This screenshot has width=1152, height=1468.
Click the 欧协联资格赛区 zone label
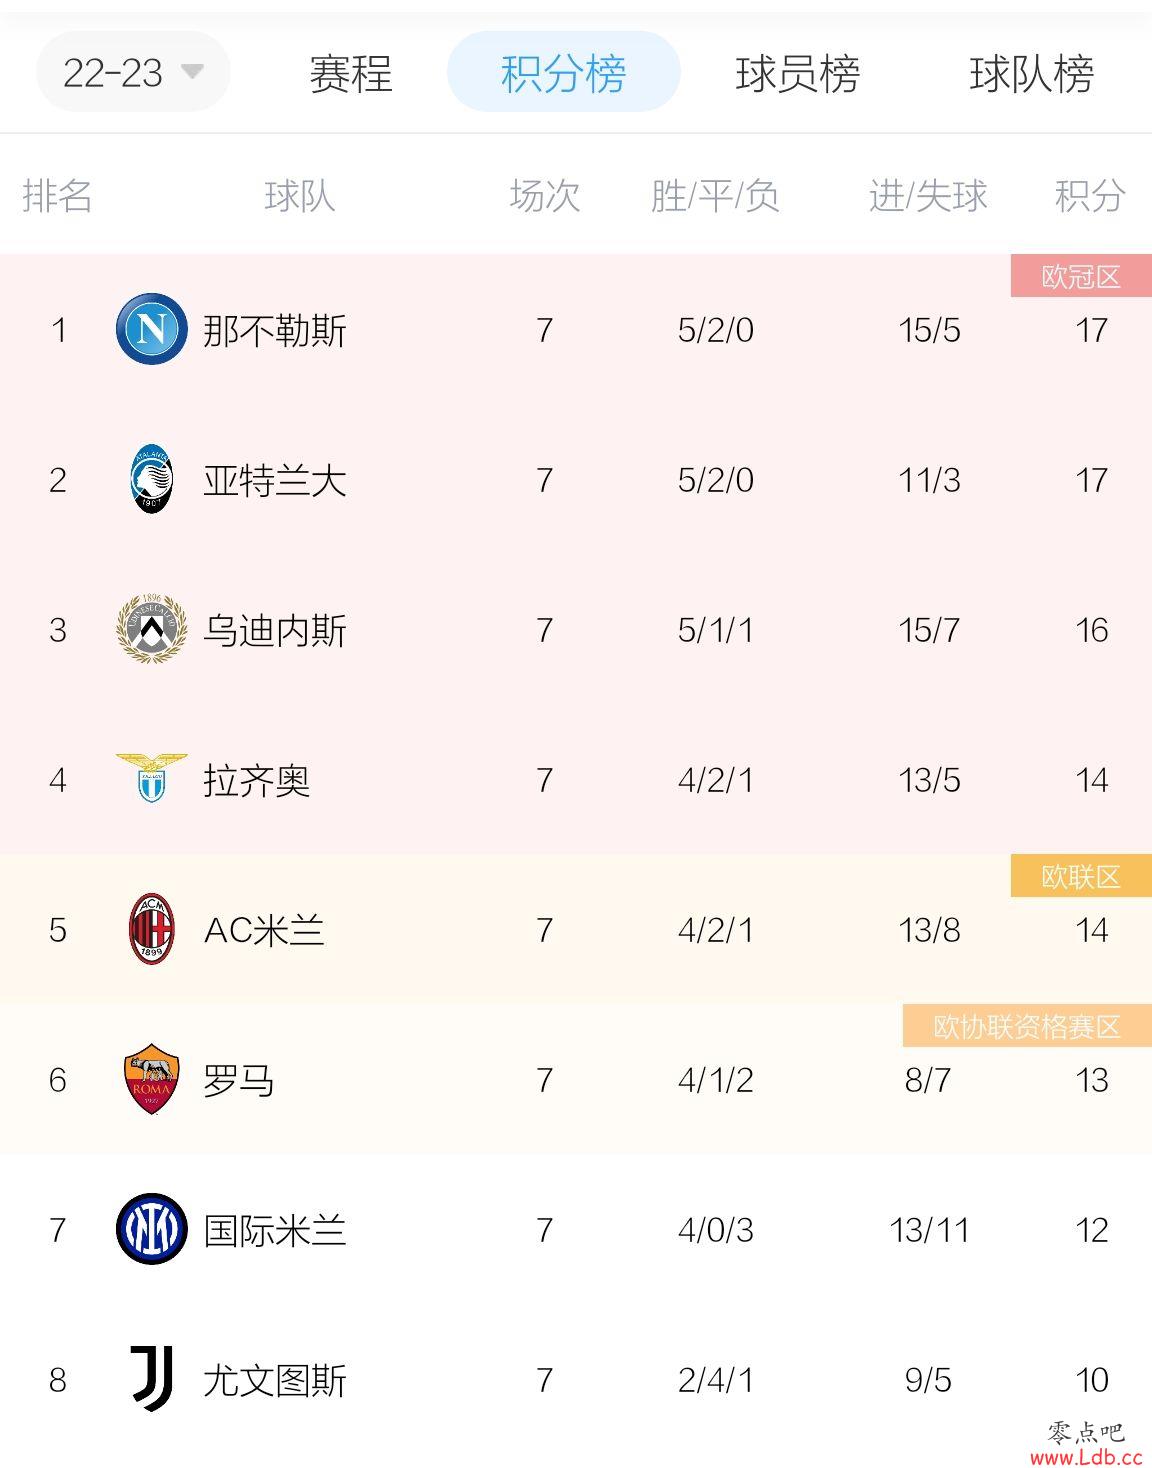coord(1027,1026)
